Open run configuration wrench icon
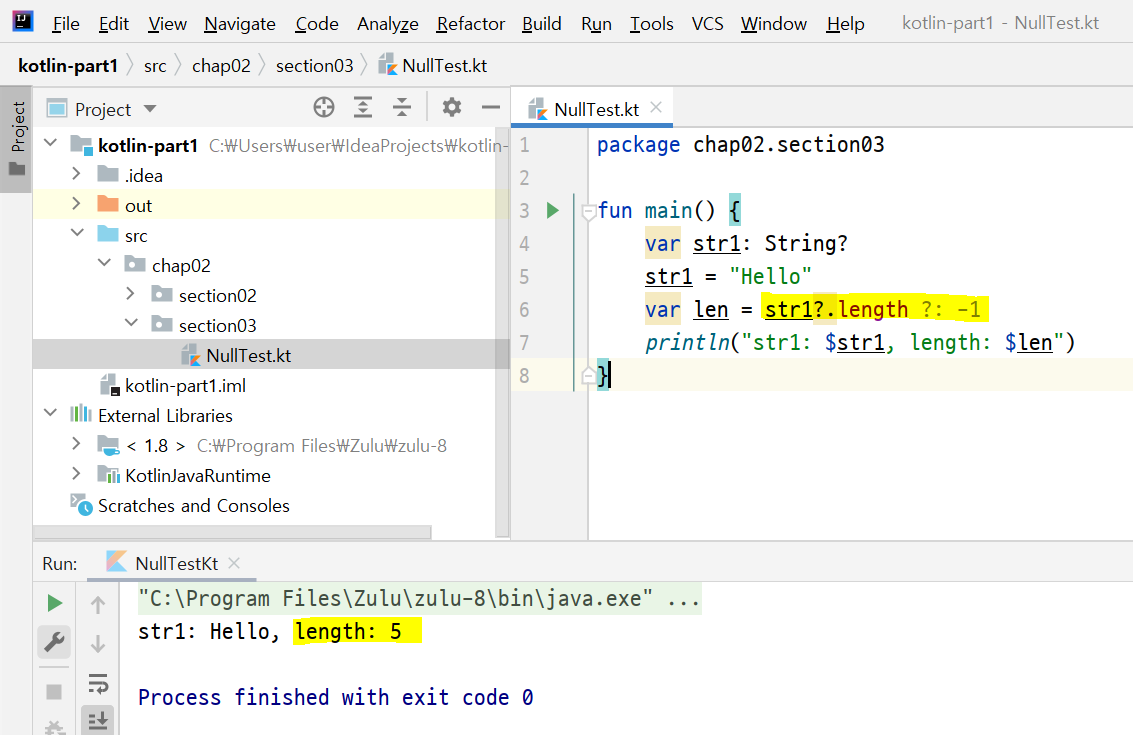 pyautogui.click(x=54, y=642)
